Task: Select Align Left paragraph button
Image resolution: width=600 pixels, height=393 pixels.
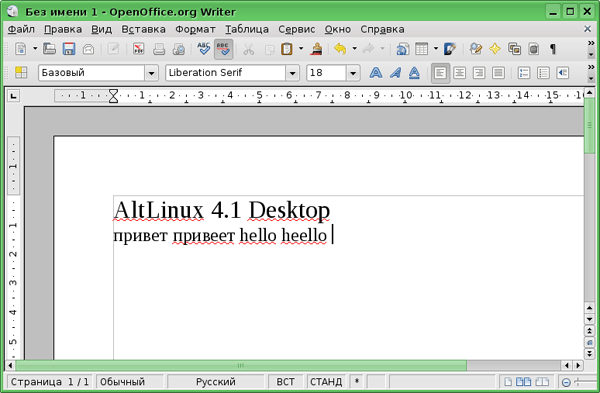Action: (x=440, y=73)
